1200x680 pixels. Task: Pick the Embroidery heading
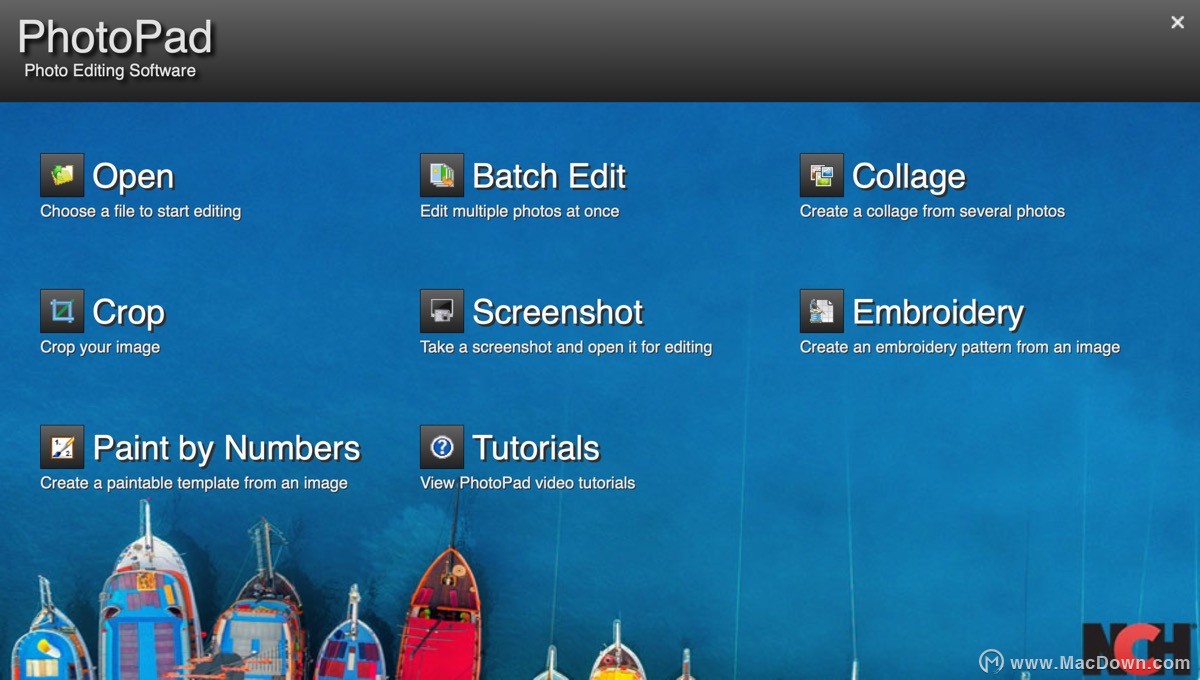coord(938,313)
